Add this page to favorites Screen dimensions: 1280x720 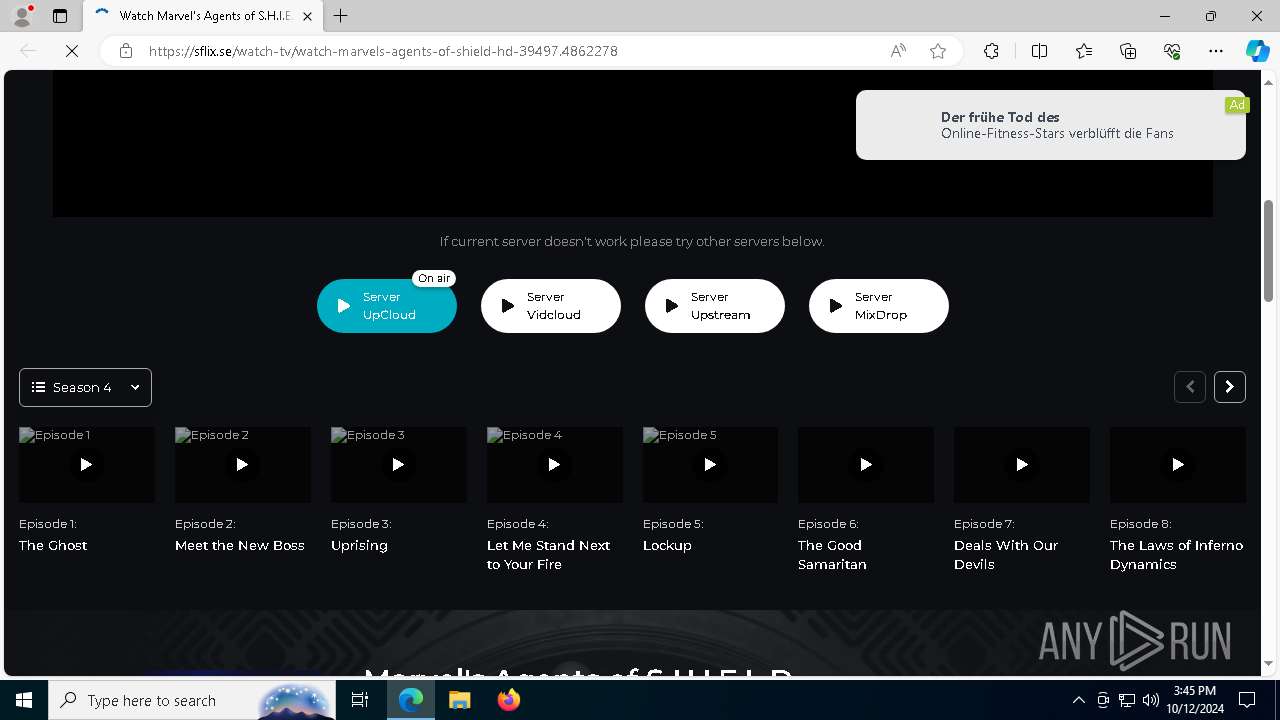coord(938,51)
